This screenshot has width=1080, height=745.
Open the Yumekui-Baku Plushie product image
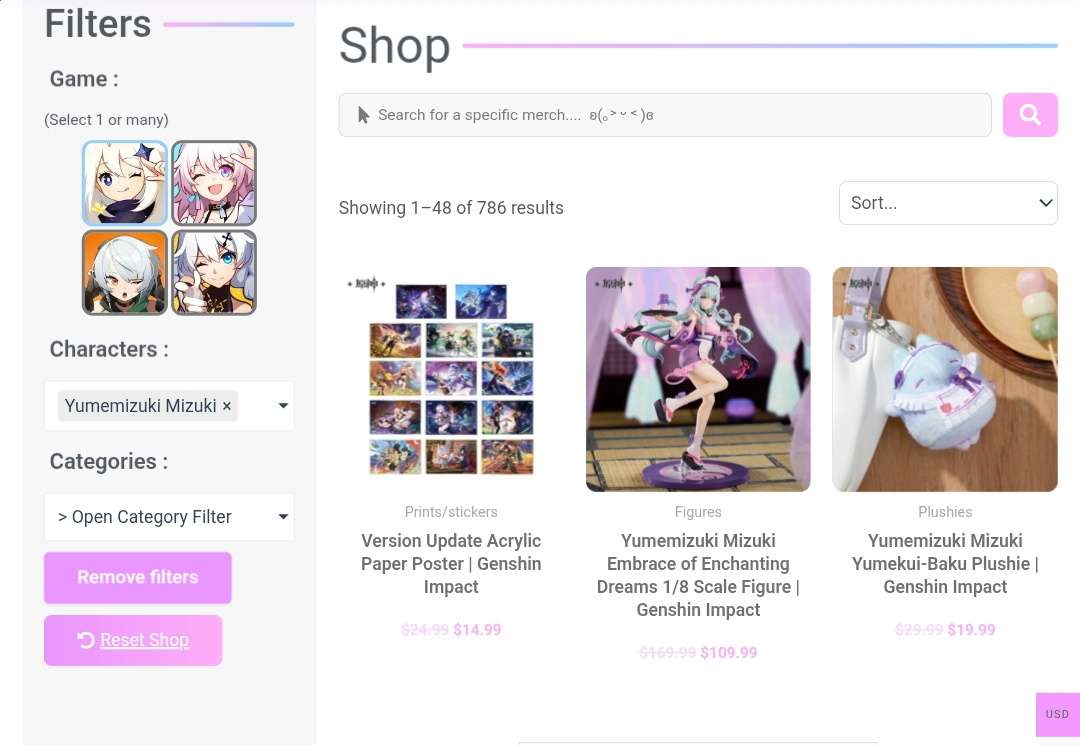pyautogui.click(x=945, y=379)
